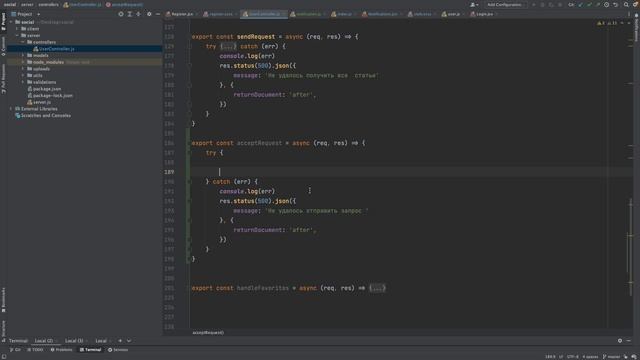Image resolution: width=640 pixels, height=360 pixels.
Task: Click the Select Opened File target icon
Action: click(x=121, y=14)
